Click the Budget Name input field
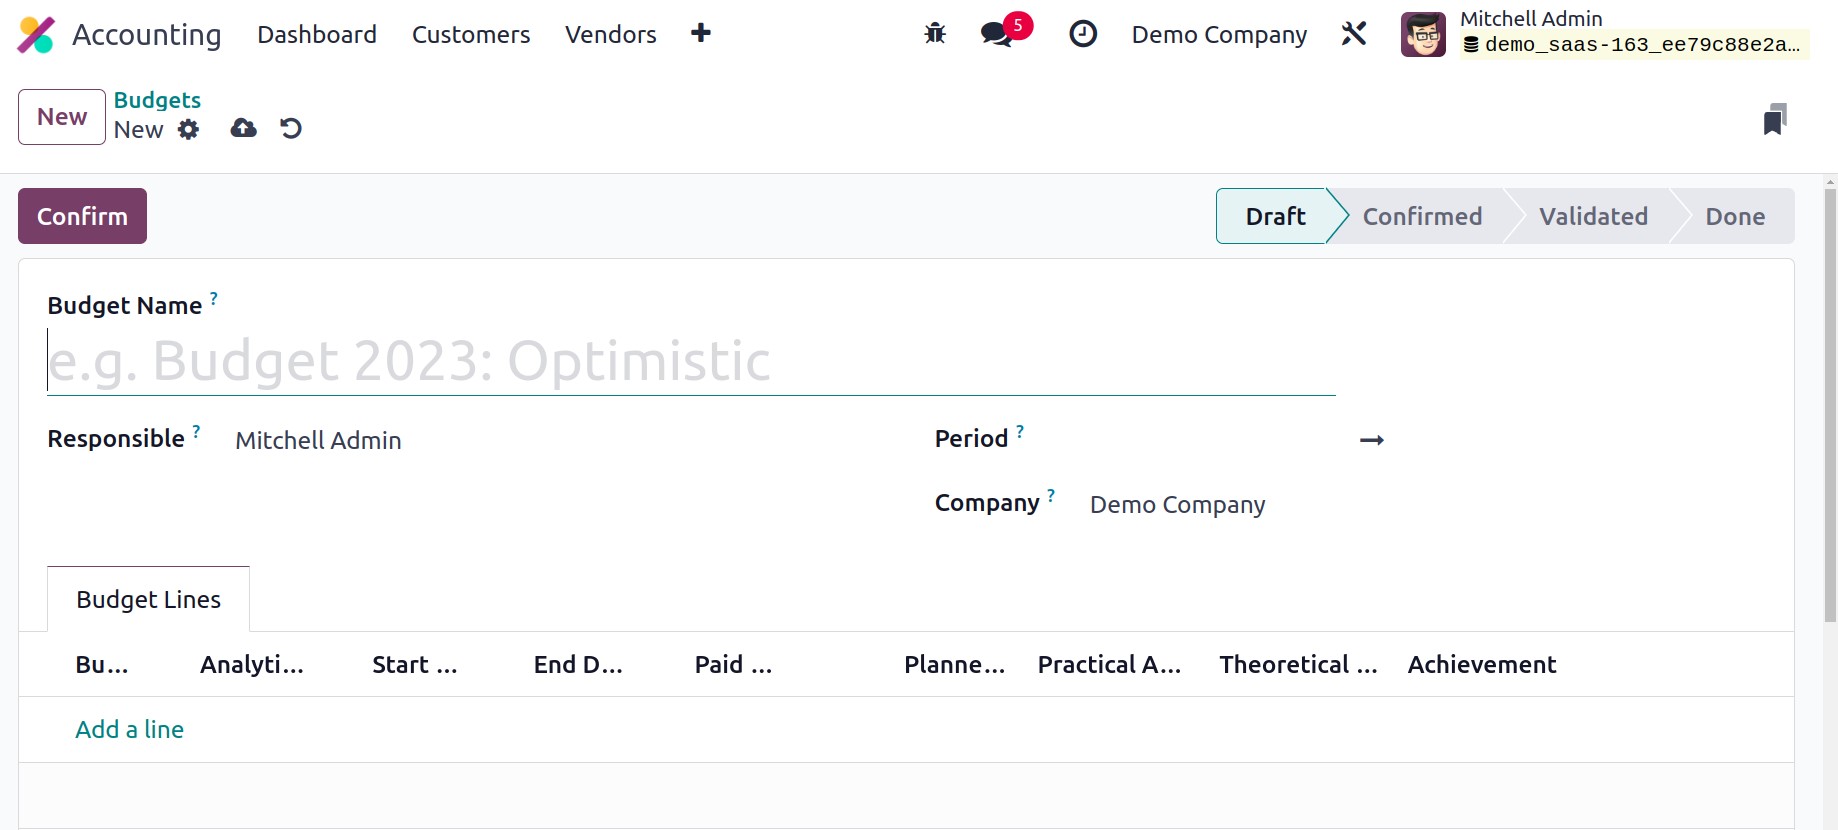This screenshot has height=830, width=1838. [691, 361]
